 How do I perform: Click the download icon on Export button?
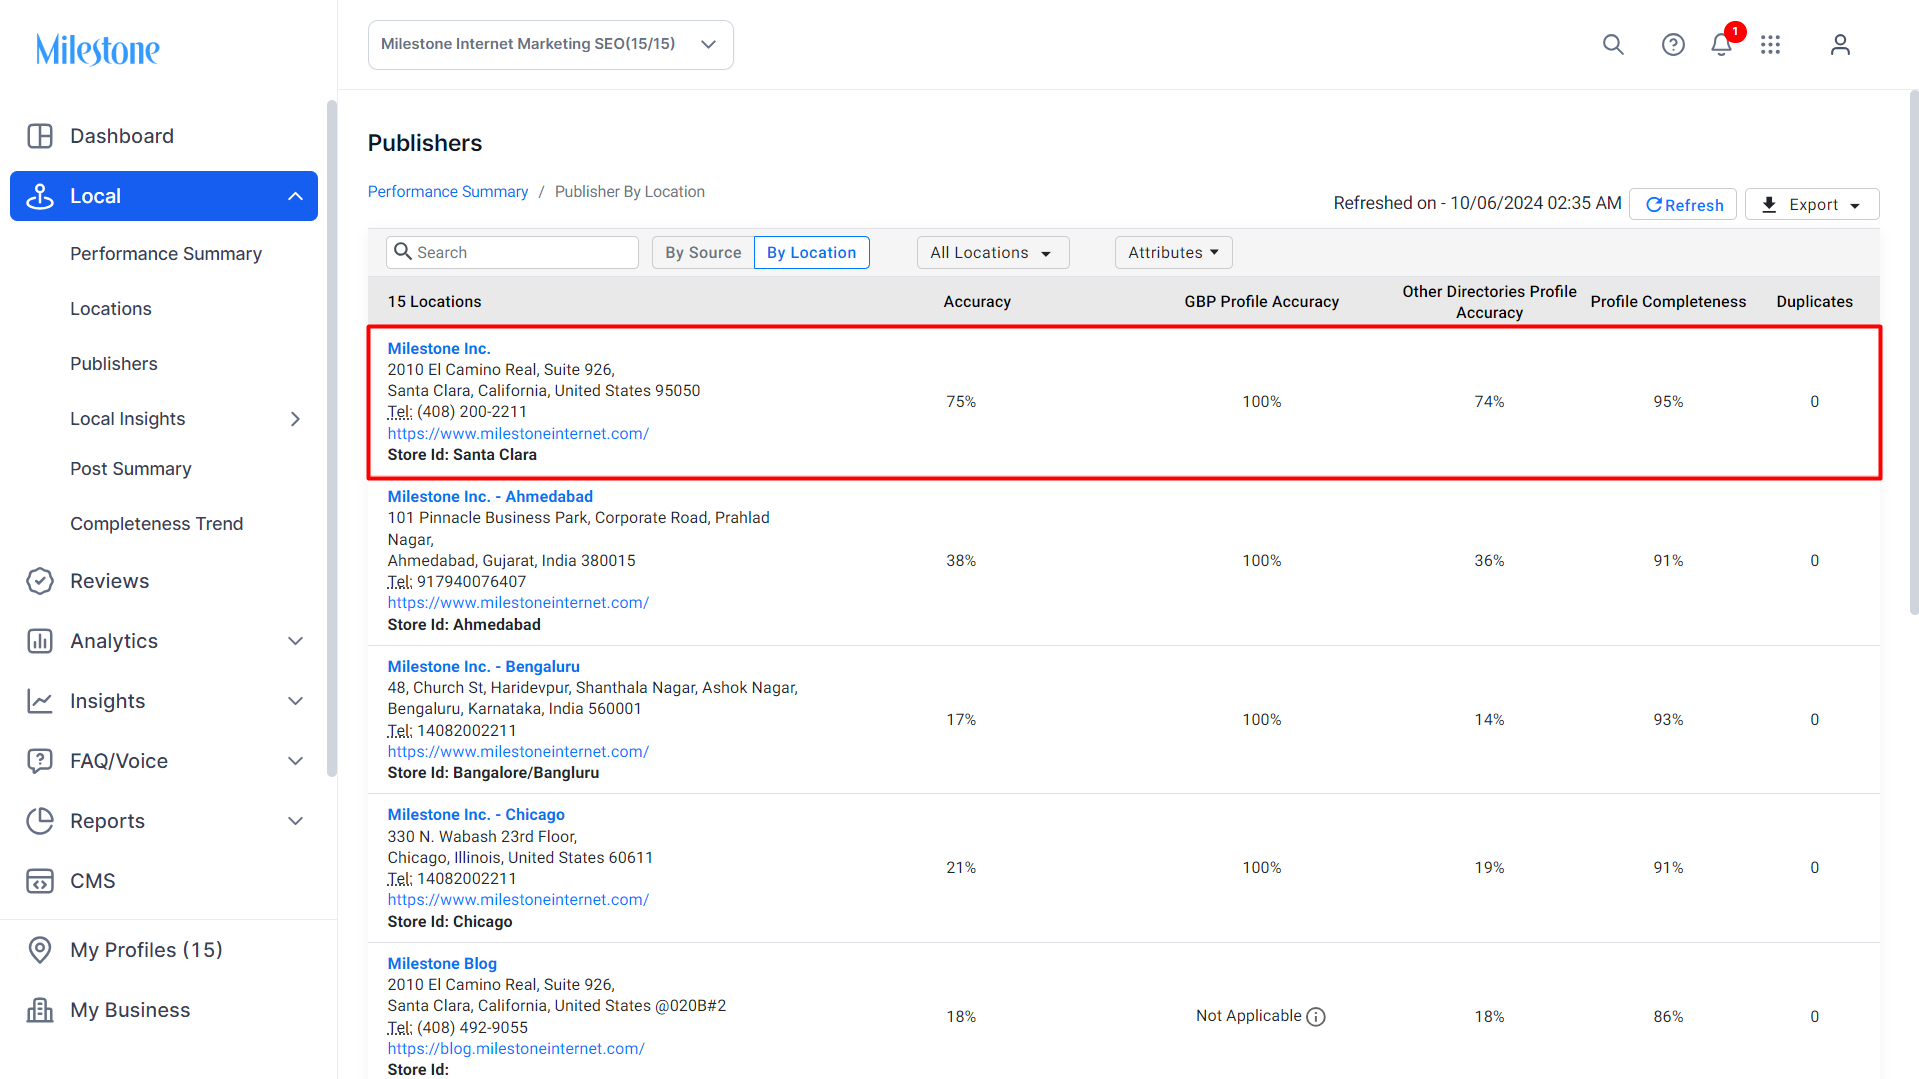coord(1769,205)
